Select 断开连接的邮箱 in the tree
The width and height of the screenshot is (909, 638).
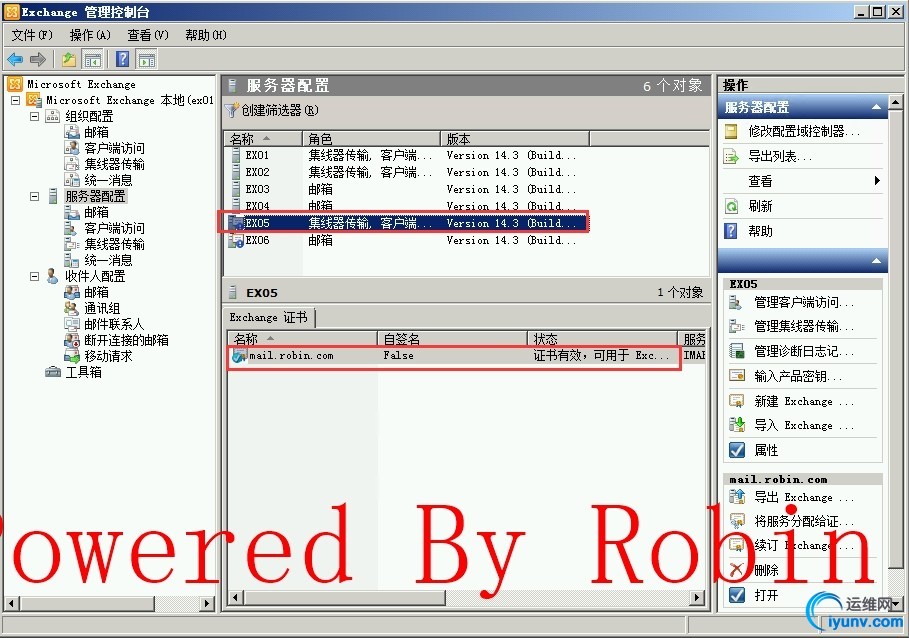pyautogui.click(x=126, y=340)
